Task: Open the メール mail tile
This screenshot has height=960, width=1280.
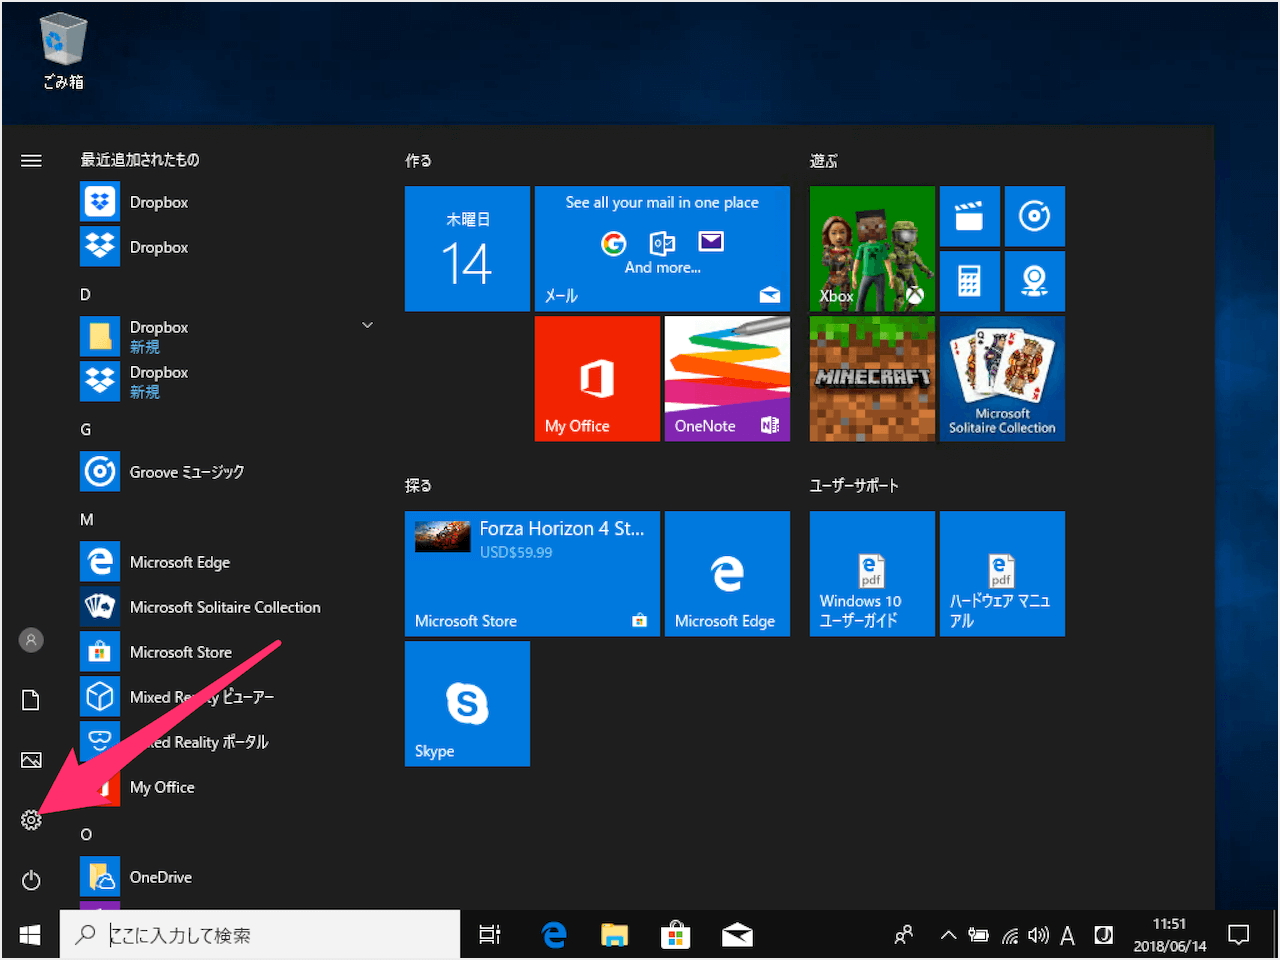Action: click(x=662, y=249)
